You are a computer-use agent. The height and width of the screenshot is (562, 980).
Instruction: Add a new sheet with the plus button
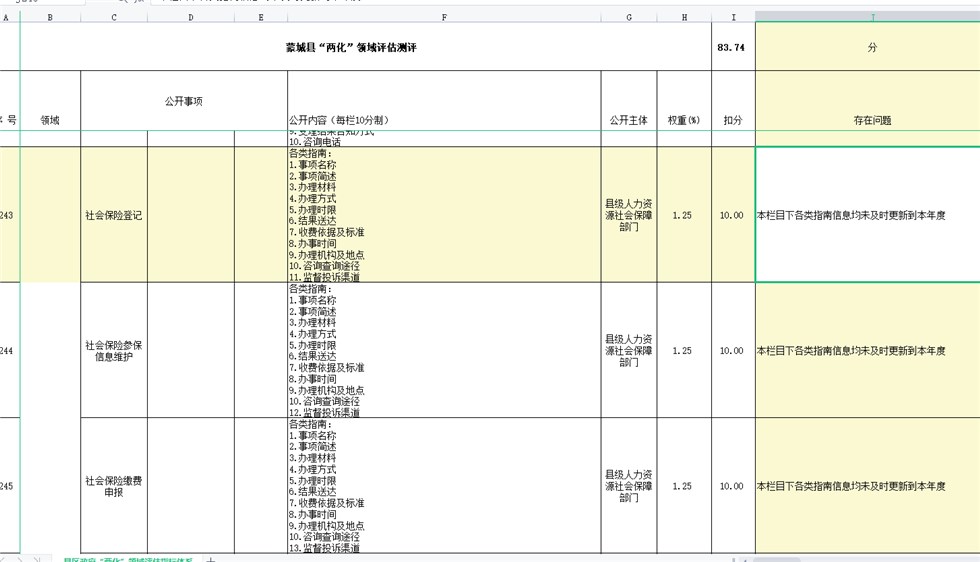pos(211,559)
